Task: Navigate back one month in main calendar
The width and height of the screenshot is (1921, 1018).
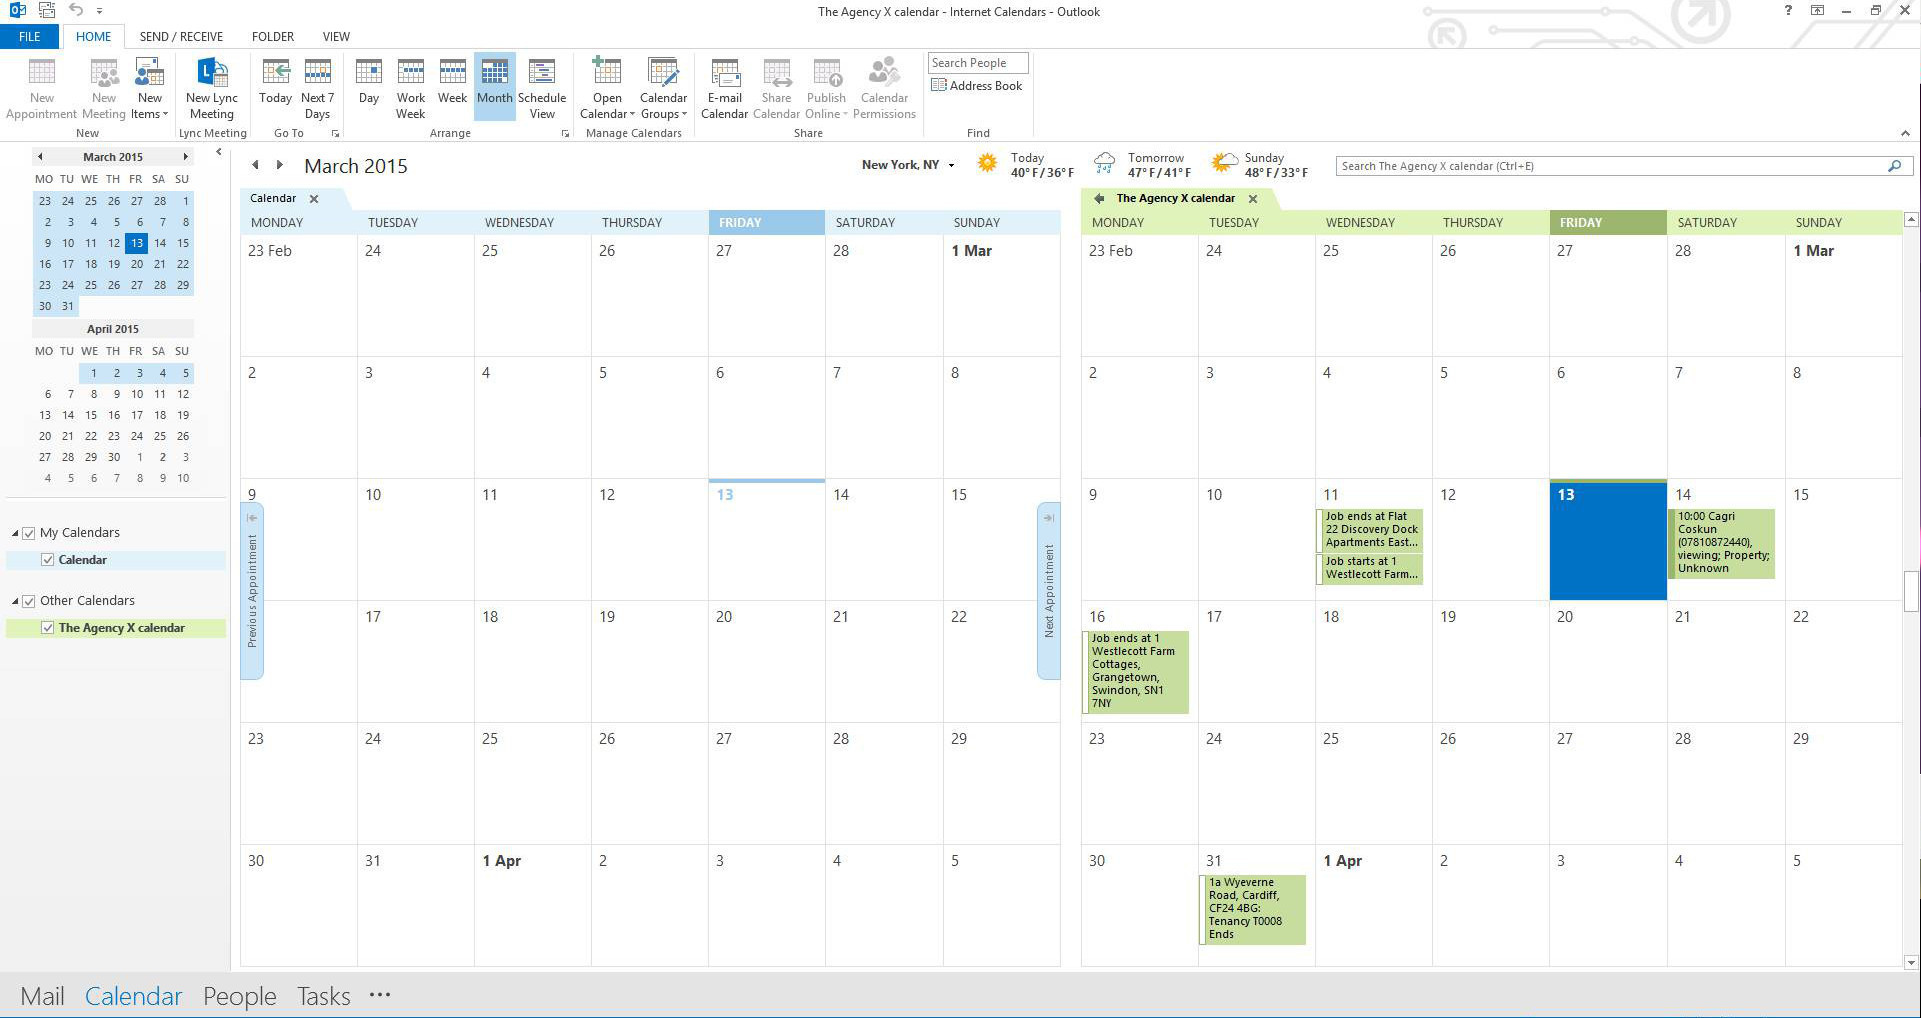Action: 255,165
